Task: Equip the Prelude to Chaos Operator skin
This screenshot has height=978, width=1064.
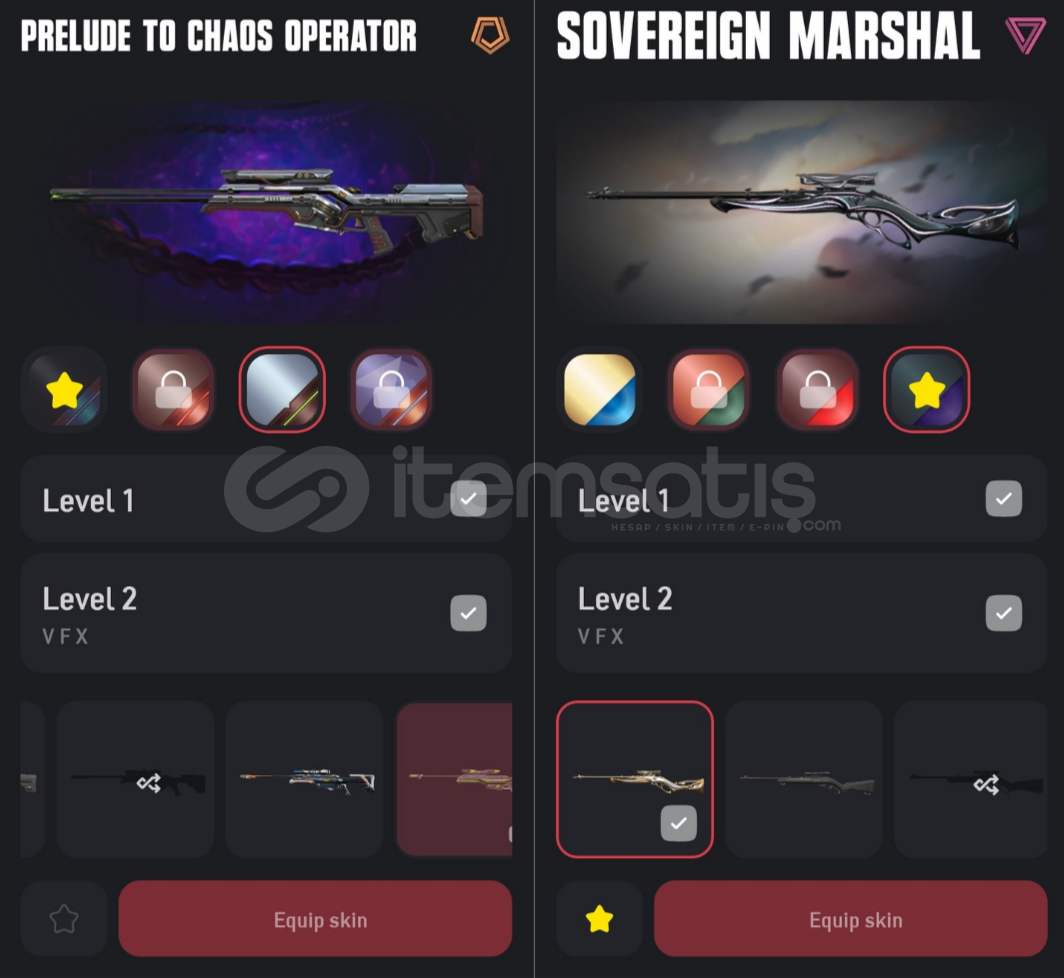Action: pyautogui.click(x=316, y=919)
